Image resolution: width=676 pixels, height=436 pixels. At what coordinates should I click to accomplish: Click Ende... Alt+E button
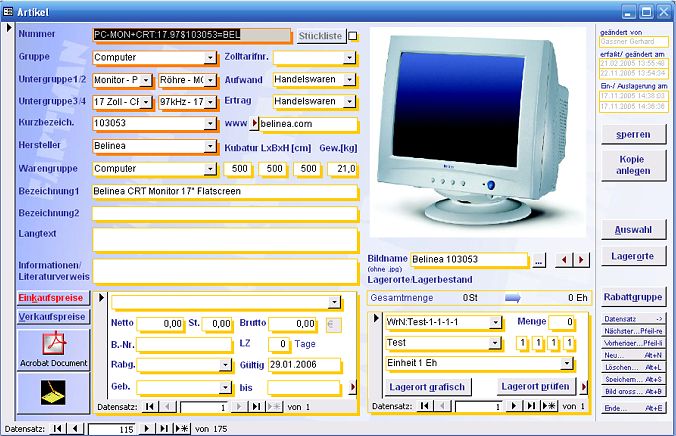[633, 408]
